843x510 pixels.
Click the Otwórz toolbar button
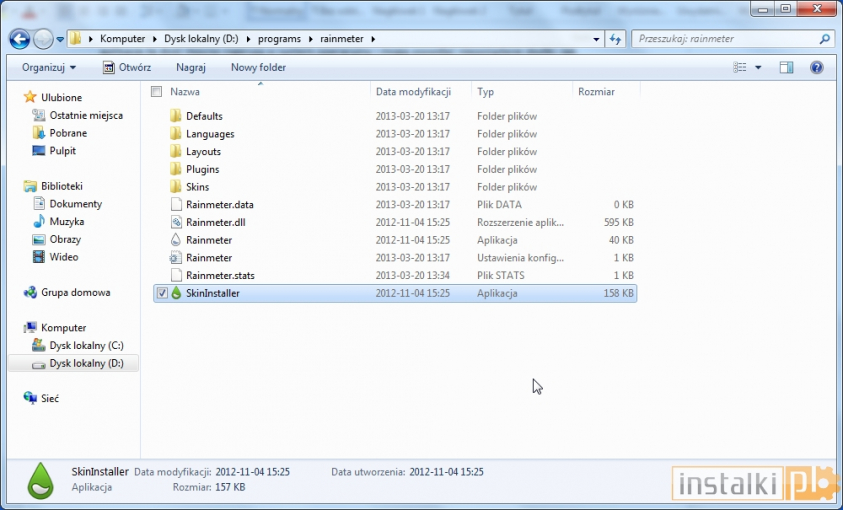[127, 67]
